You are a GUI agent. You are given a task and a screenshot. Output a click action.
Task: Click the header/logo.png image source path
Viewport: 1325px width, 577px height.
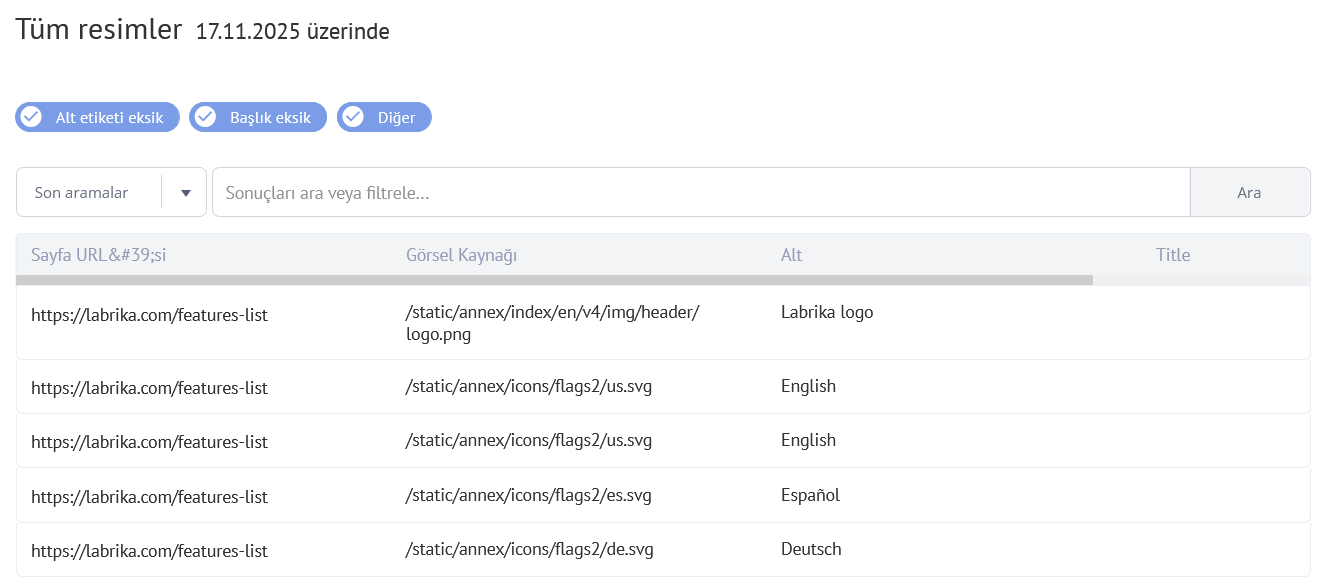(x=552, y=323)
